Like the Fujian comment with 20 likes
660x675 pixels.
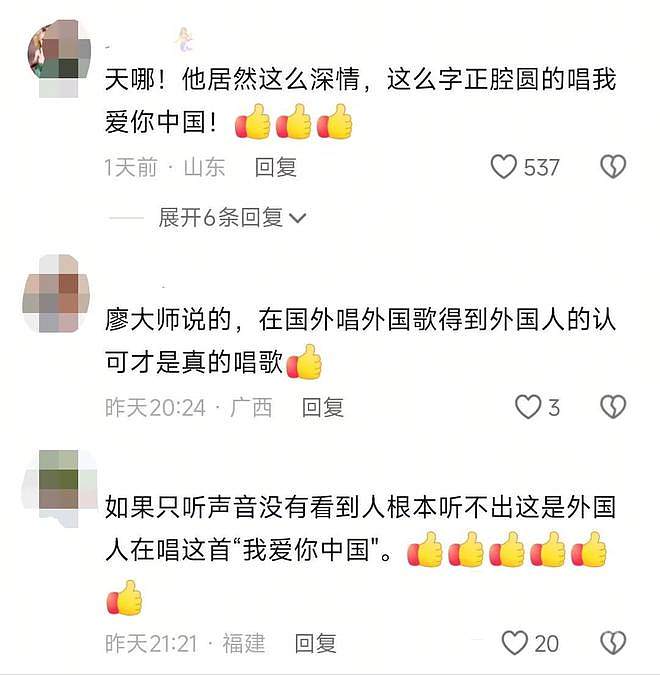click(514, 643)
